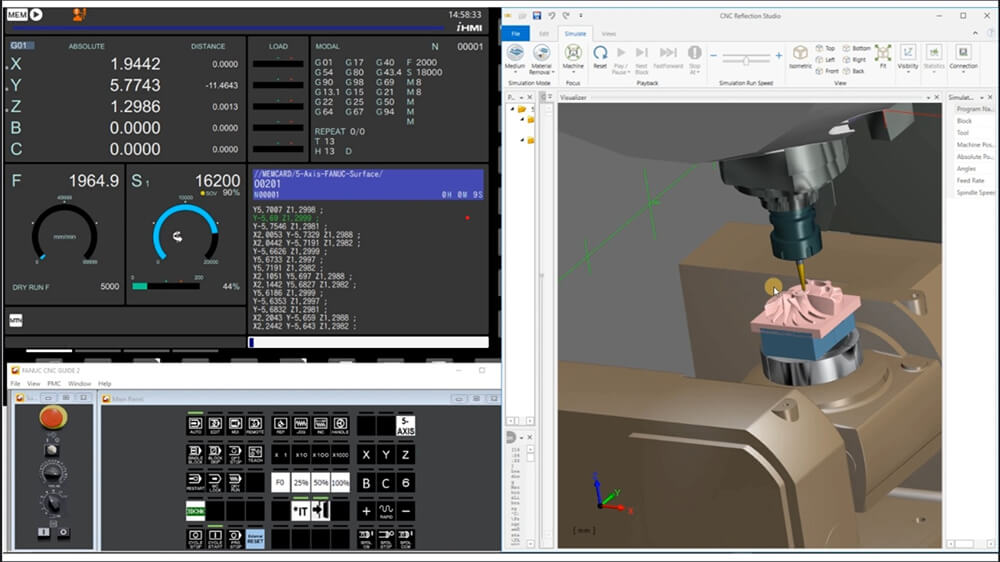
Task: Select the 25% feed override button
Action: [299, 482]
